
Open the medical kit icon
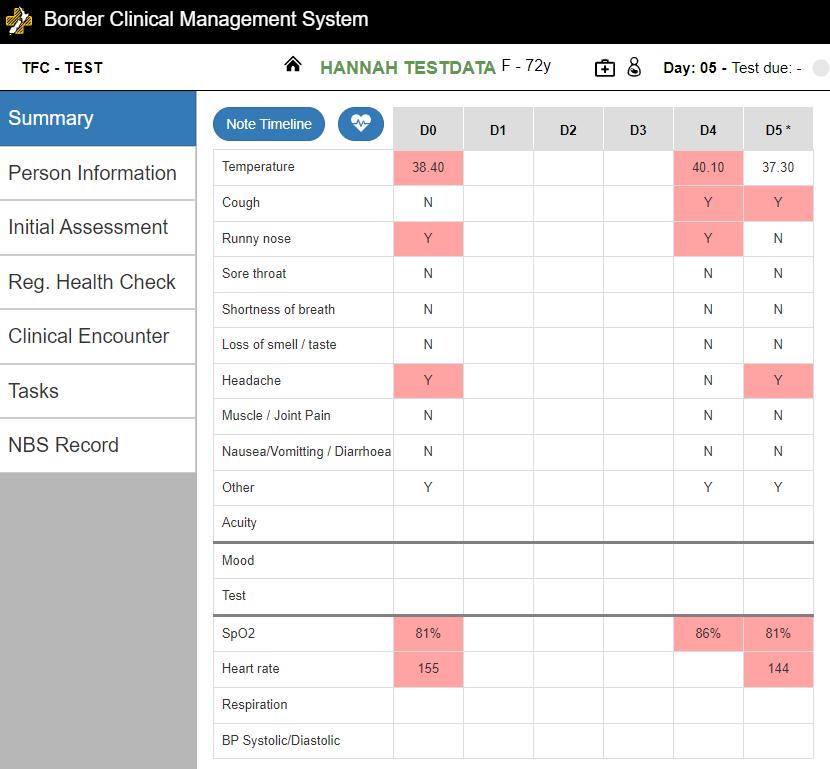tap(605, 68)
